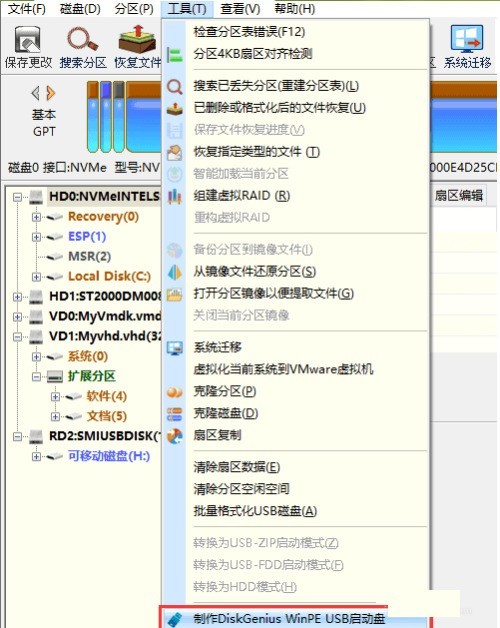The image size is (500, 628).
Task: Select Recovery(0) label in tree
Action: coord(103,217)
